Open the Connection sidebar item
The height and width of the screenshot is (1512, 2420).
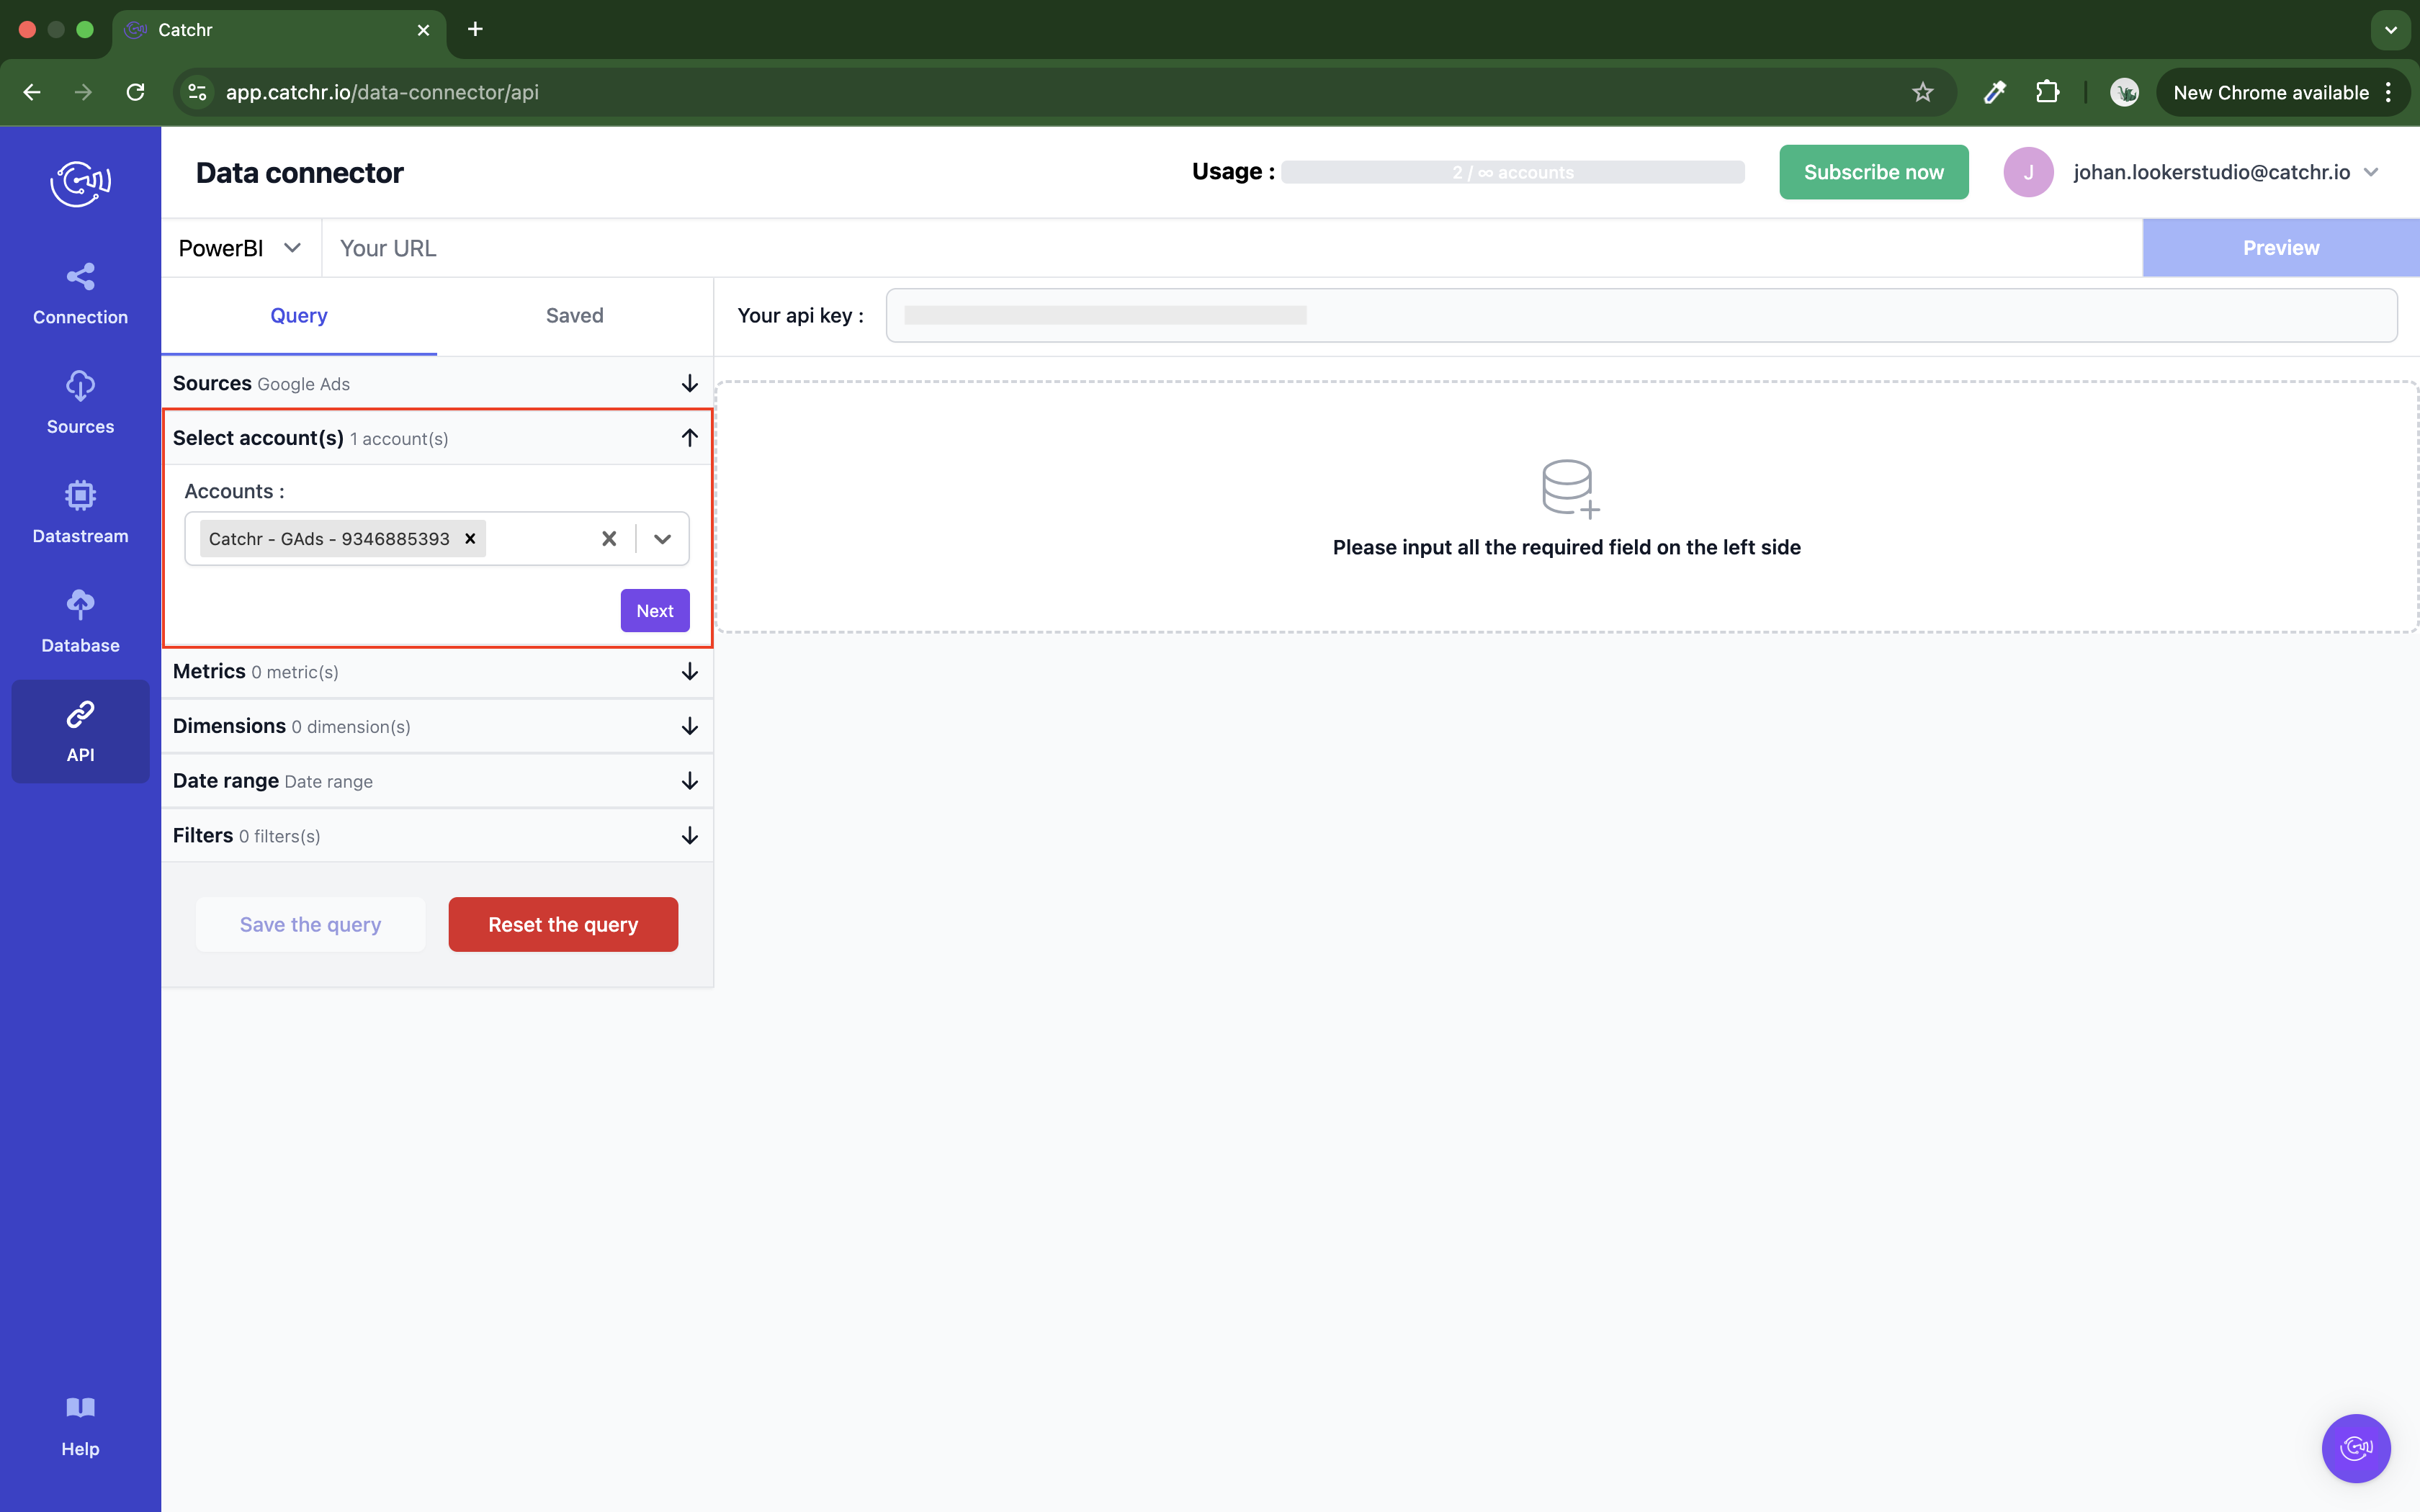(80, 295)
